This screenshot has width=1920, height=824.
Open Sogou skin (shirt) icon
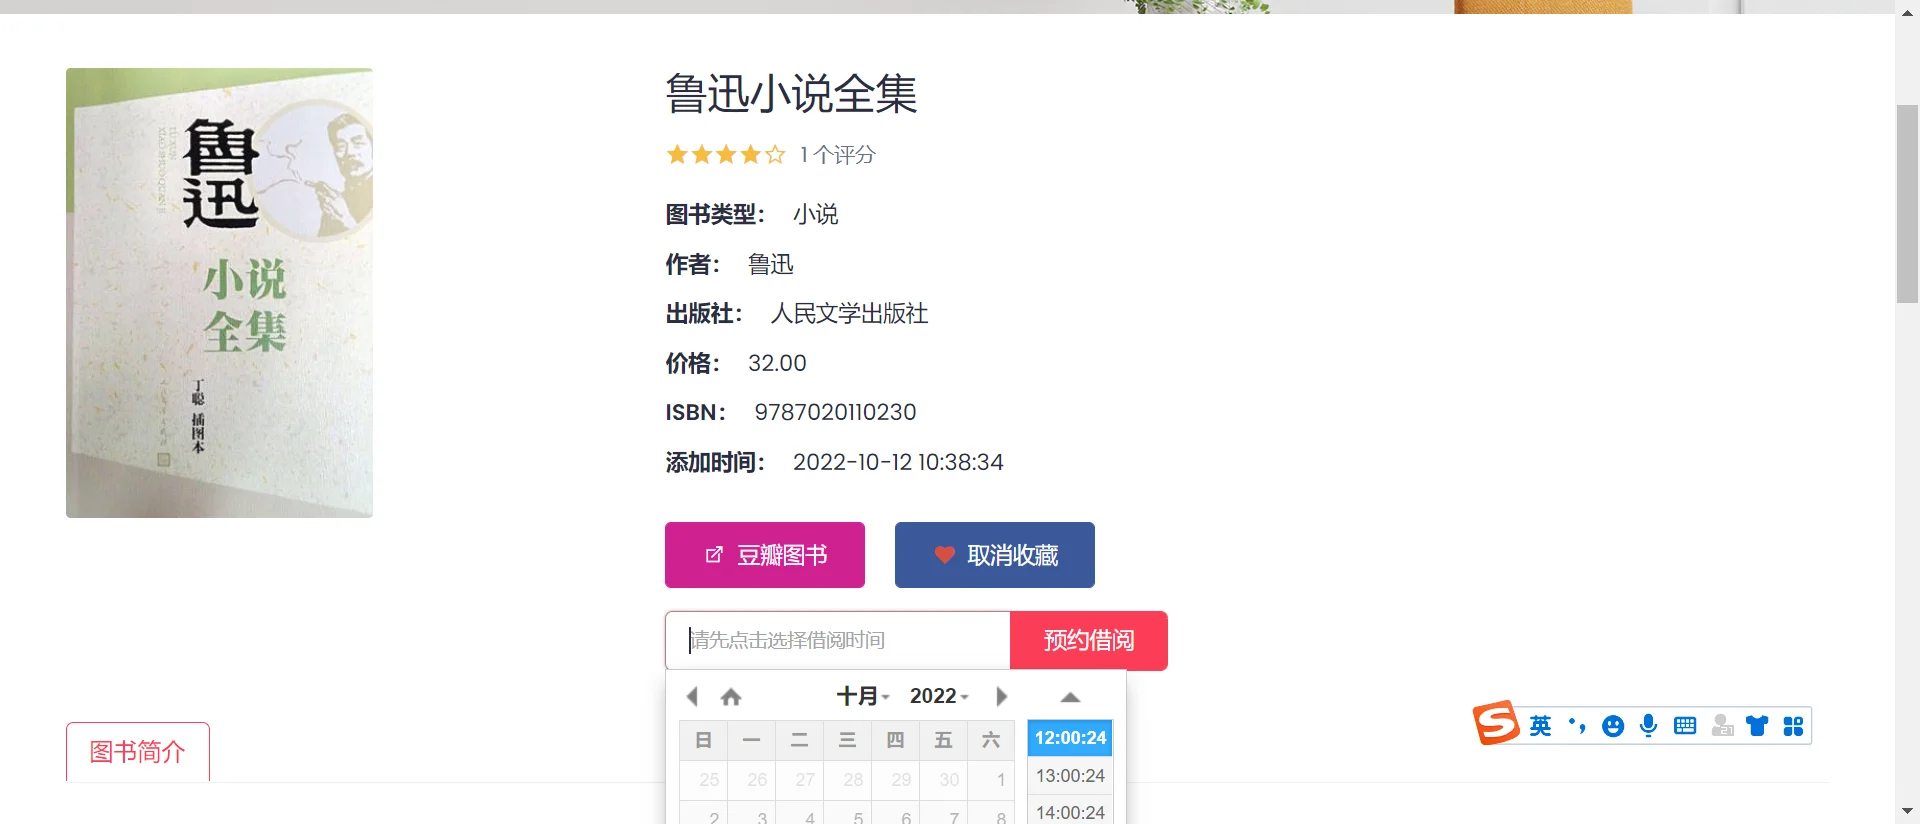tap(1757, 726)
